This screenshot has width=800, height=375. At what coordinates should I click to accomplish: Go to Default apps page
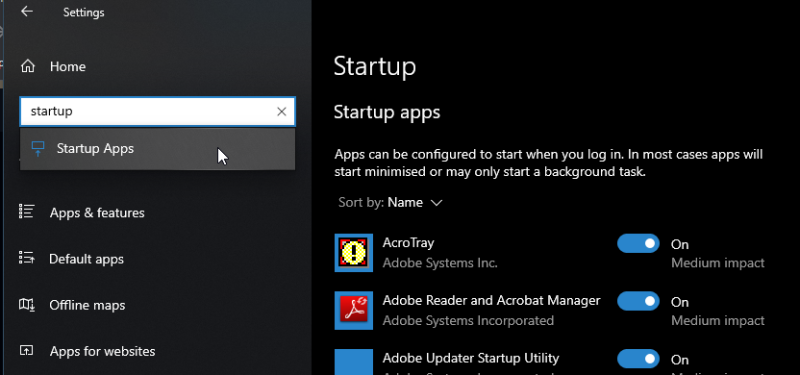[x=86, y=259]
